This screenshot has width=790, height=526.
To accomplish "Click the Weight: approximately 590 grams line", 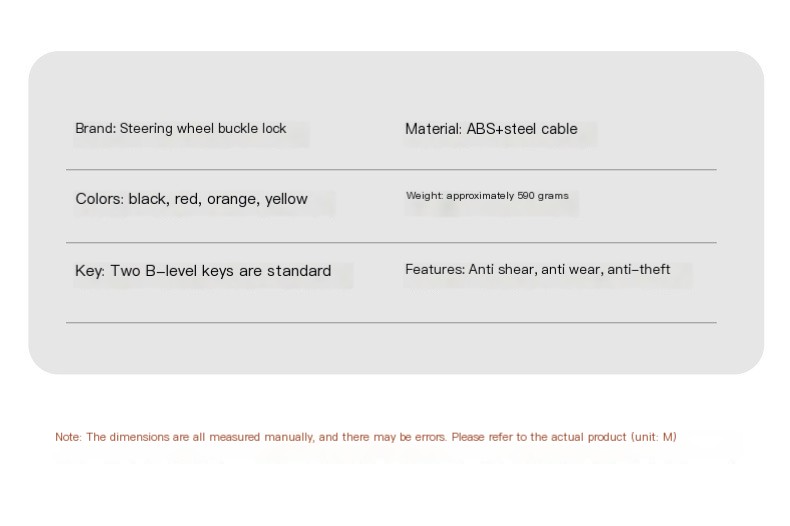I will coord(486,196).
